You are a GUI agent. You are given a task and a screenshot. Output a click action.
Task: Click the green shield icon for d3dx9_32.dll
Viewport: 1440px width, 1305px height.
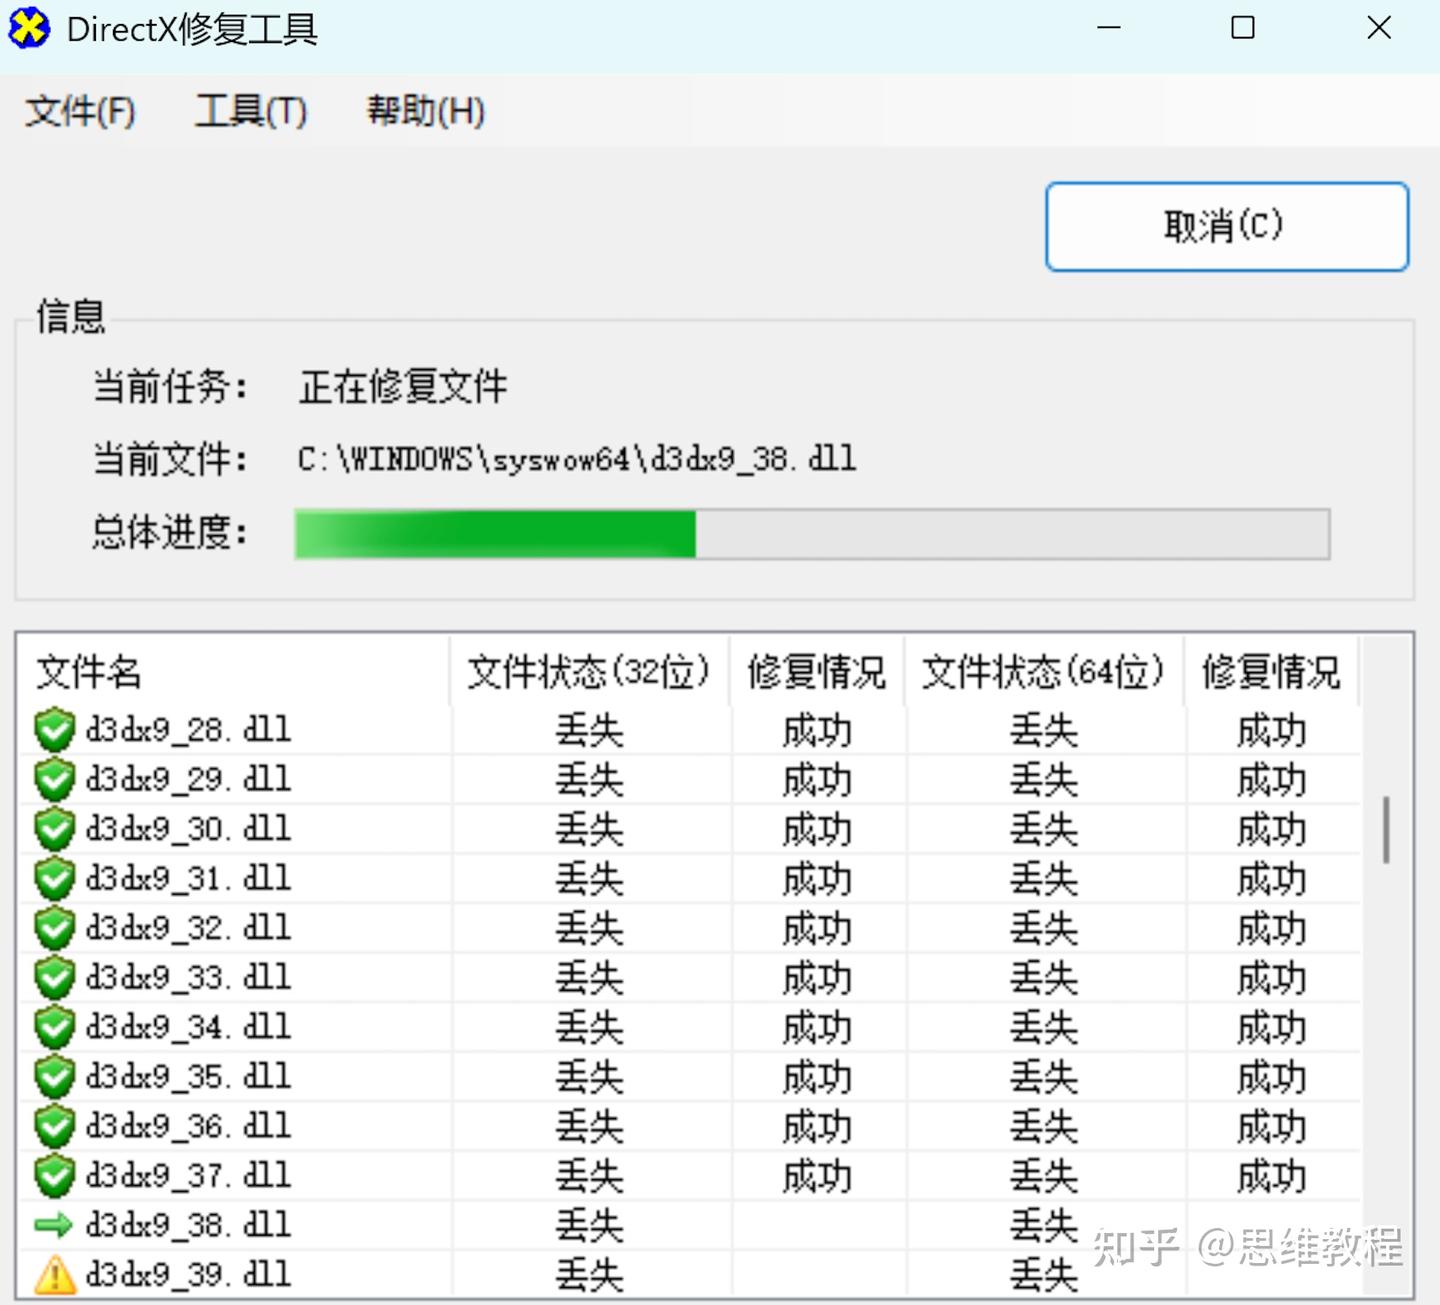pyautogui.click(x=54, y=928)
